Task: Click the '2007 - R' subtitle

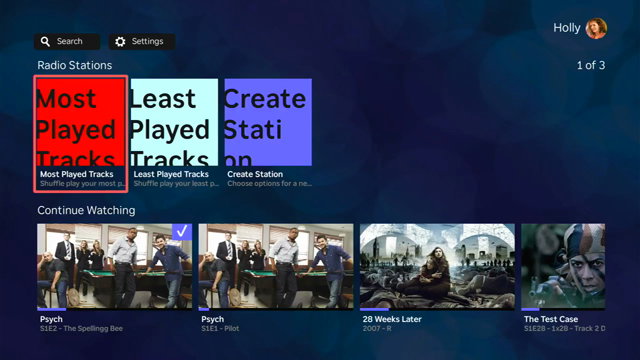Action: click(377, 329)
